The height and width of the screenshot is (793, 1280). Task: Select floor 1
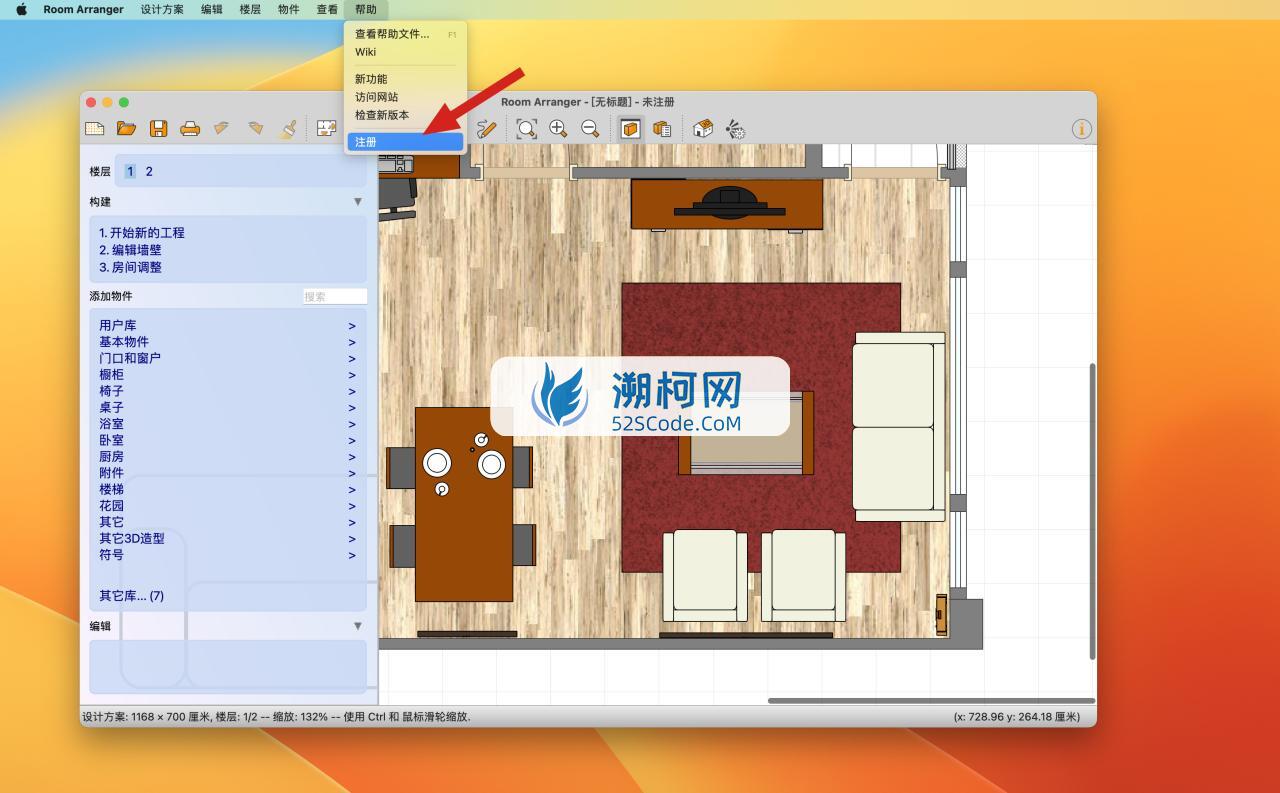pyautogui.click(x=130, y=171)
